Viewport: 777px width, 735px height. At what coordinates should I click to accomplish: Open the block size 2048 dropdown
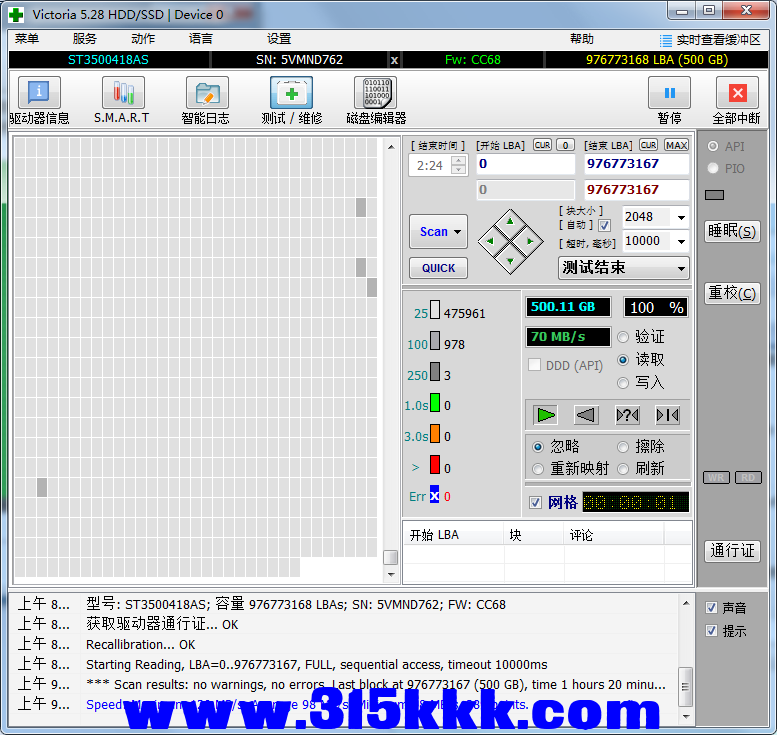[681, 218]
